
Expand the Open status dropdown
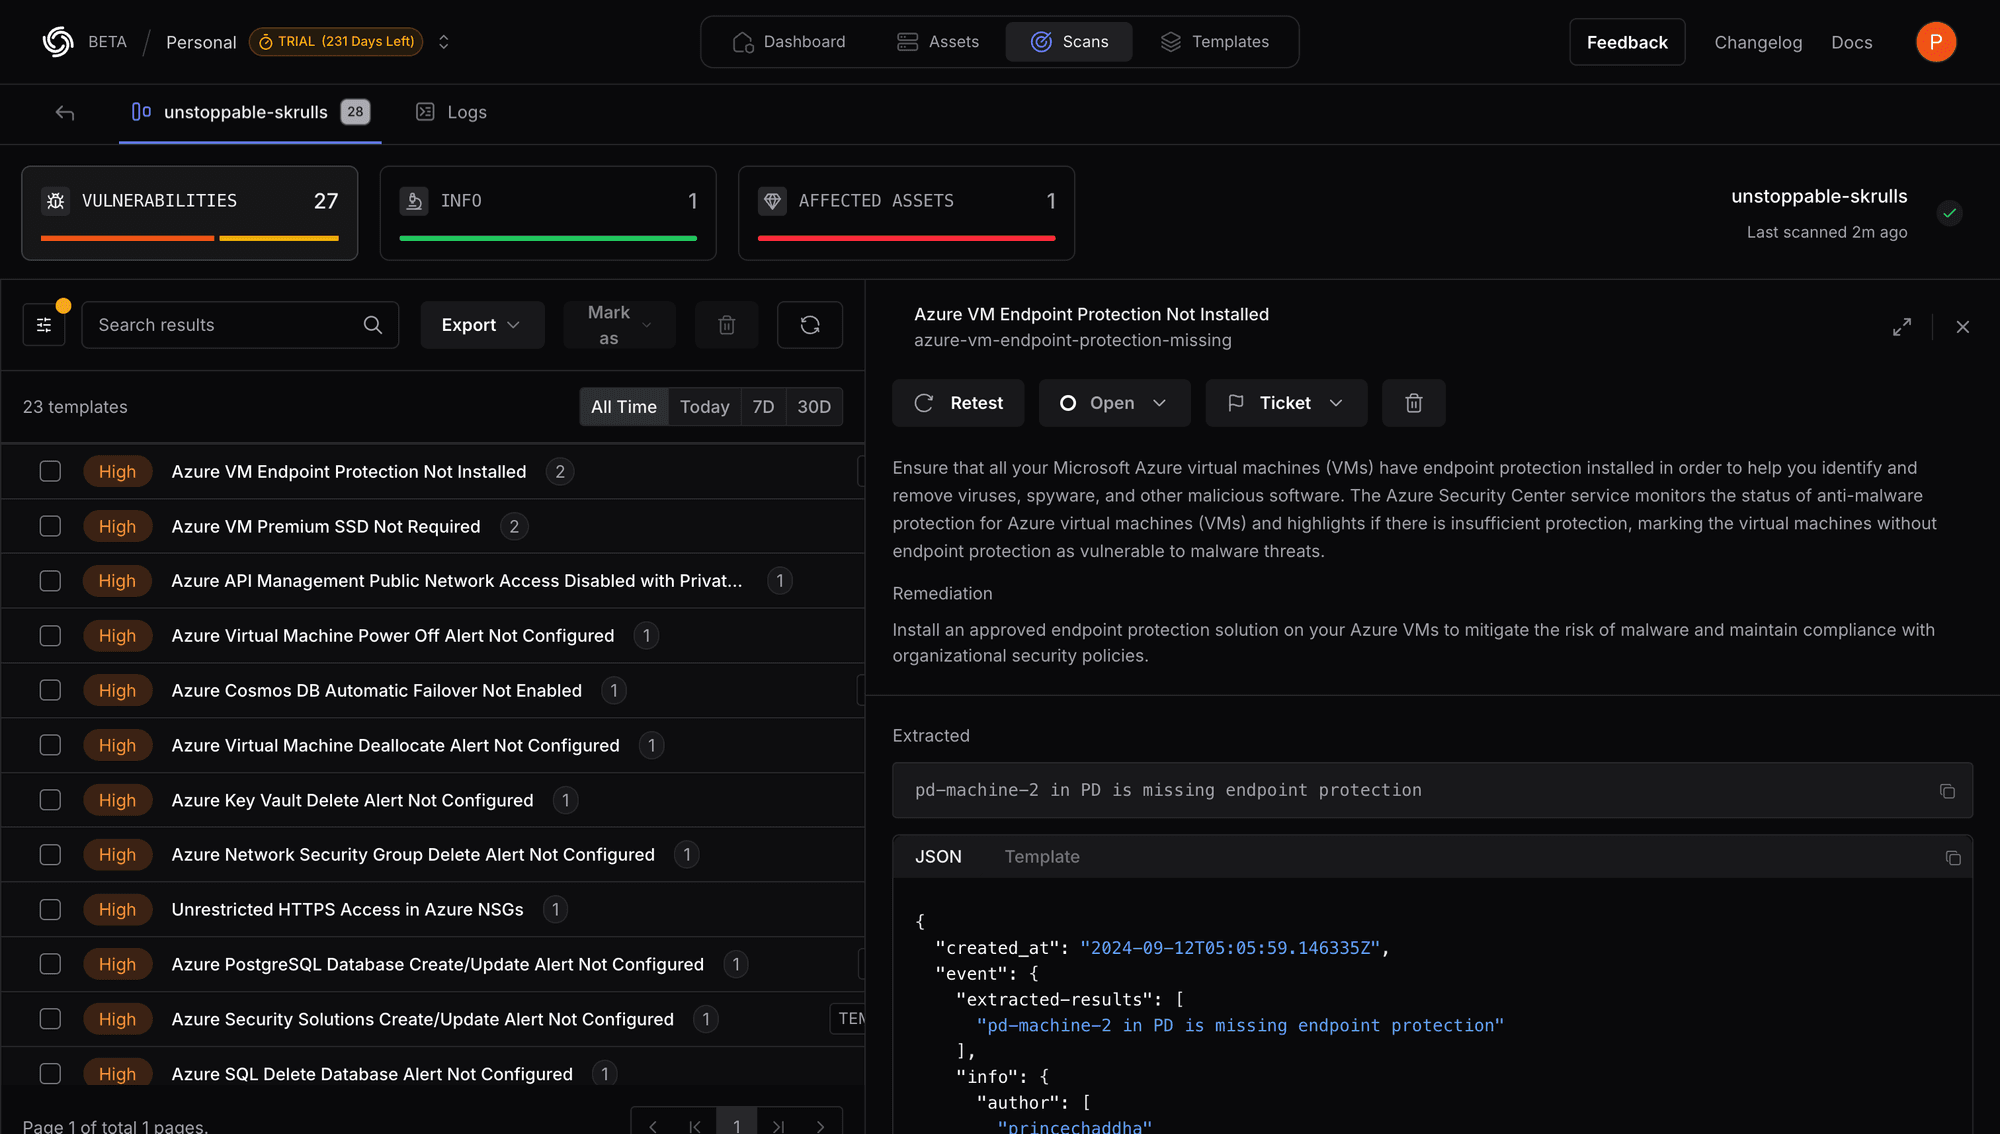pyautogui.click(x=1114, y=403)
